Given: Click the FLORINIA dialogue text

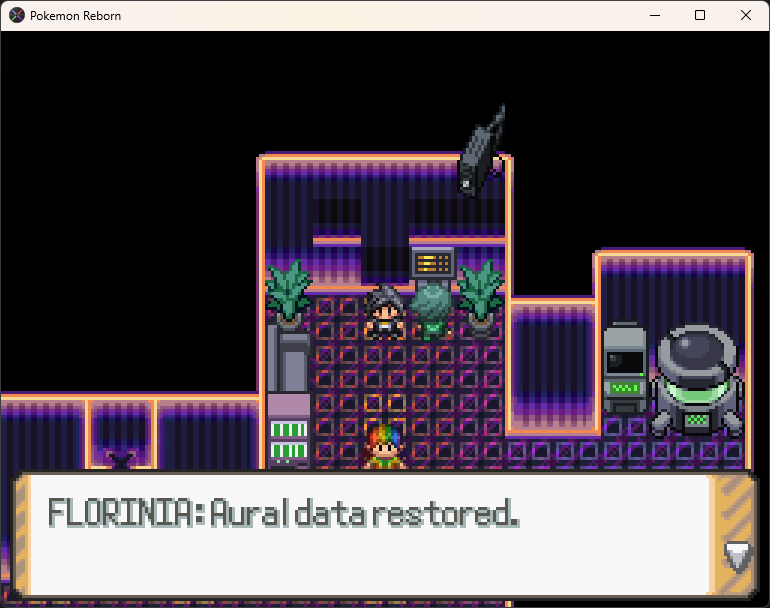Looking at the screenshot, I should [x=283, y=513].
